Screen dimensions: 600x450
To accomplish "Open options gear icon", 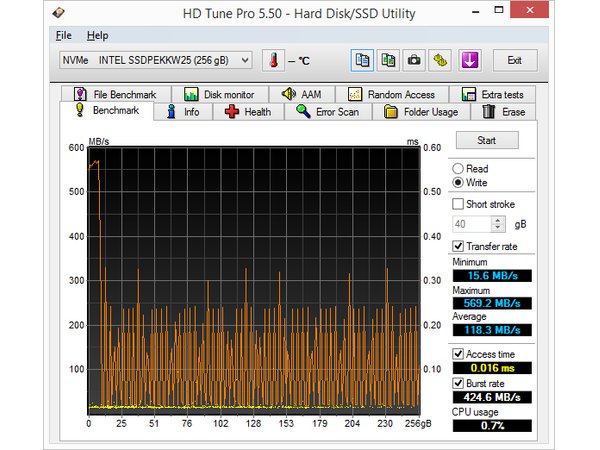I will pos(440,60).
